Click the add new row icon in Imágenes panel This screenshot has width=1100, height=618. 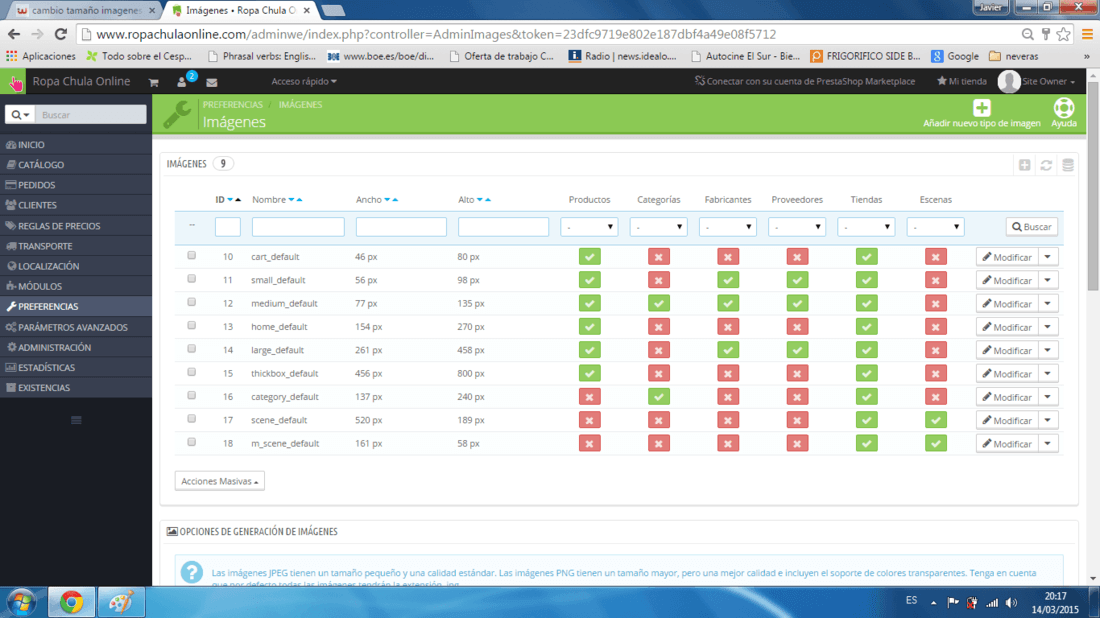tap(1024, 165)
